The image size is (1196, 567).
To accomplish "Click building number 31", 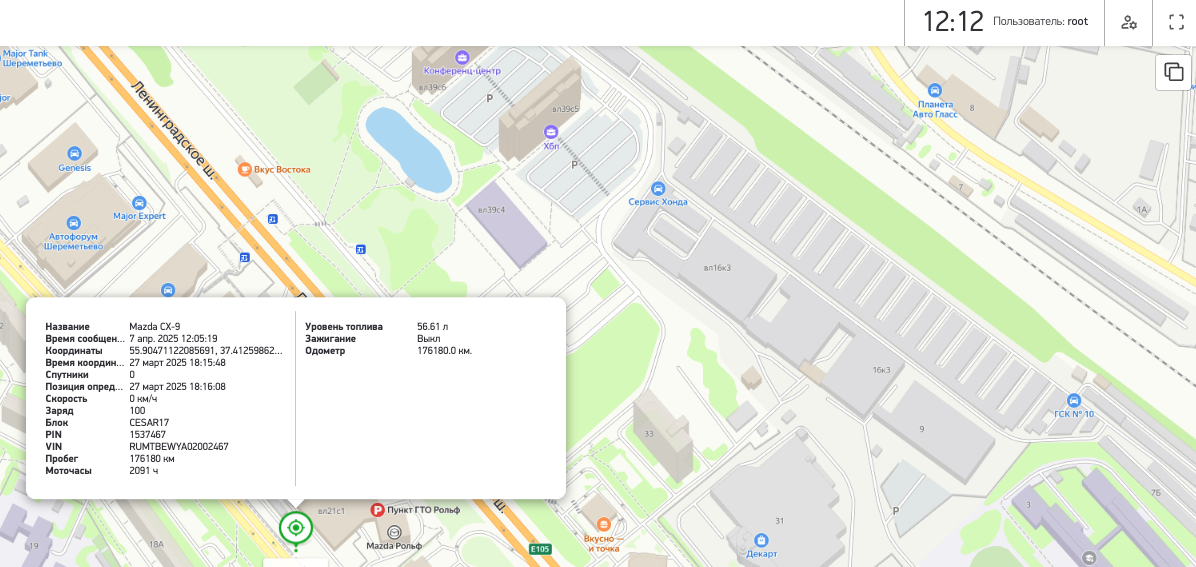I will click(x=780, y=521).
